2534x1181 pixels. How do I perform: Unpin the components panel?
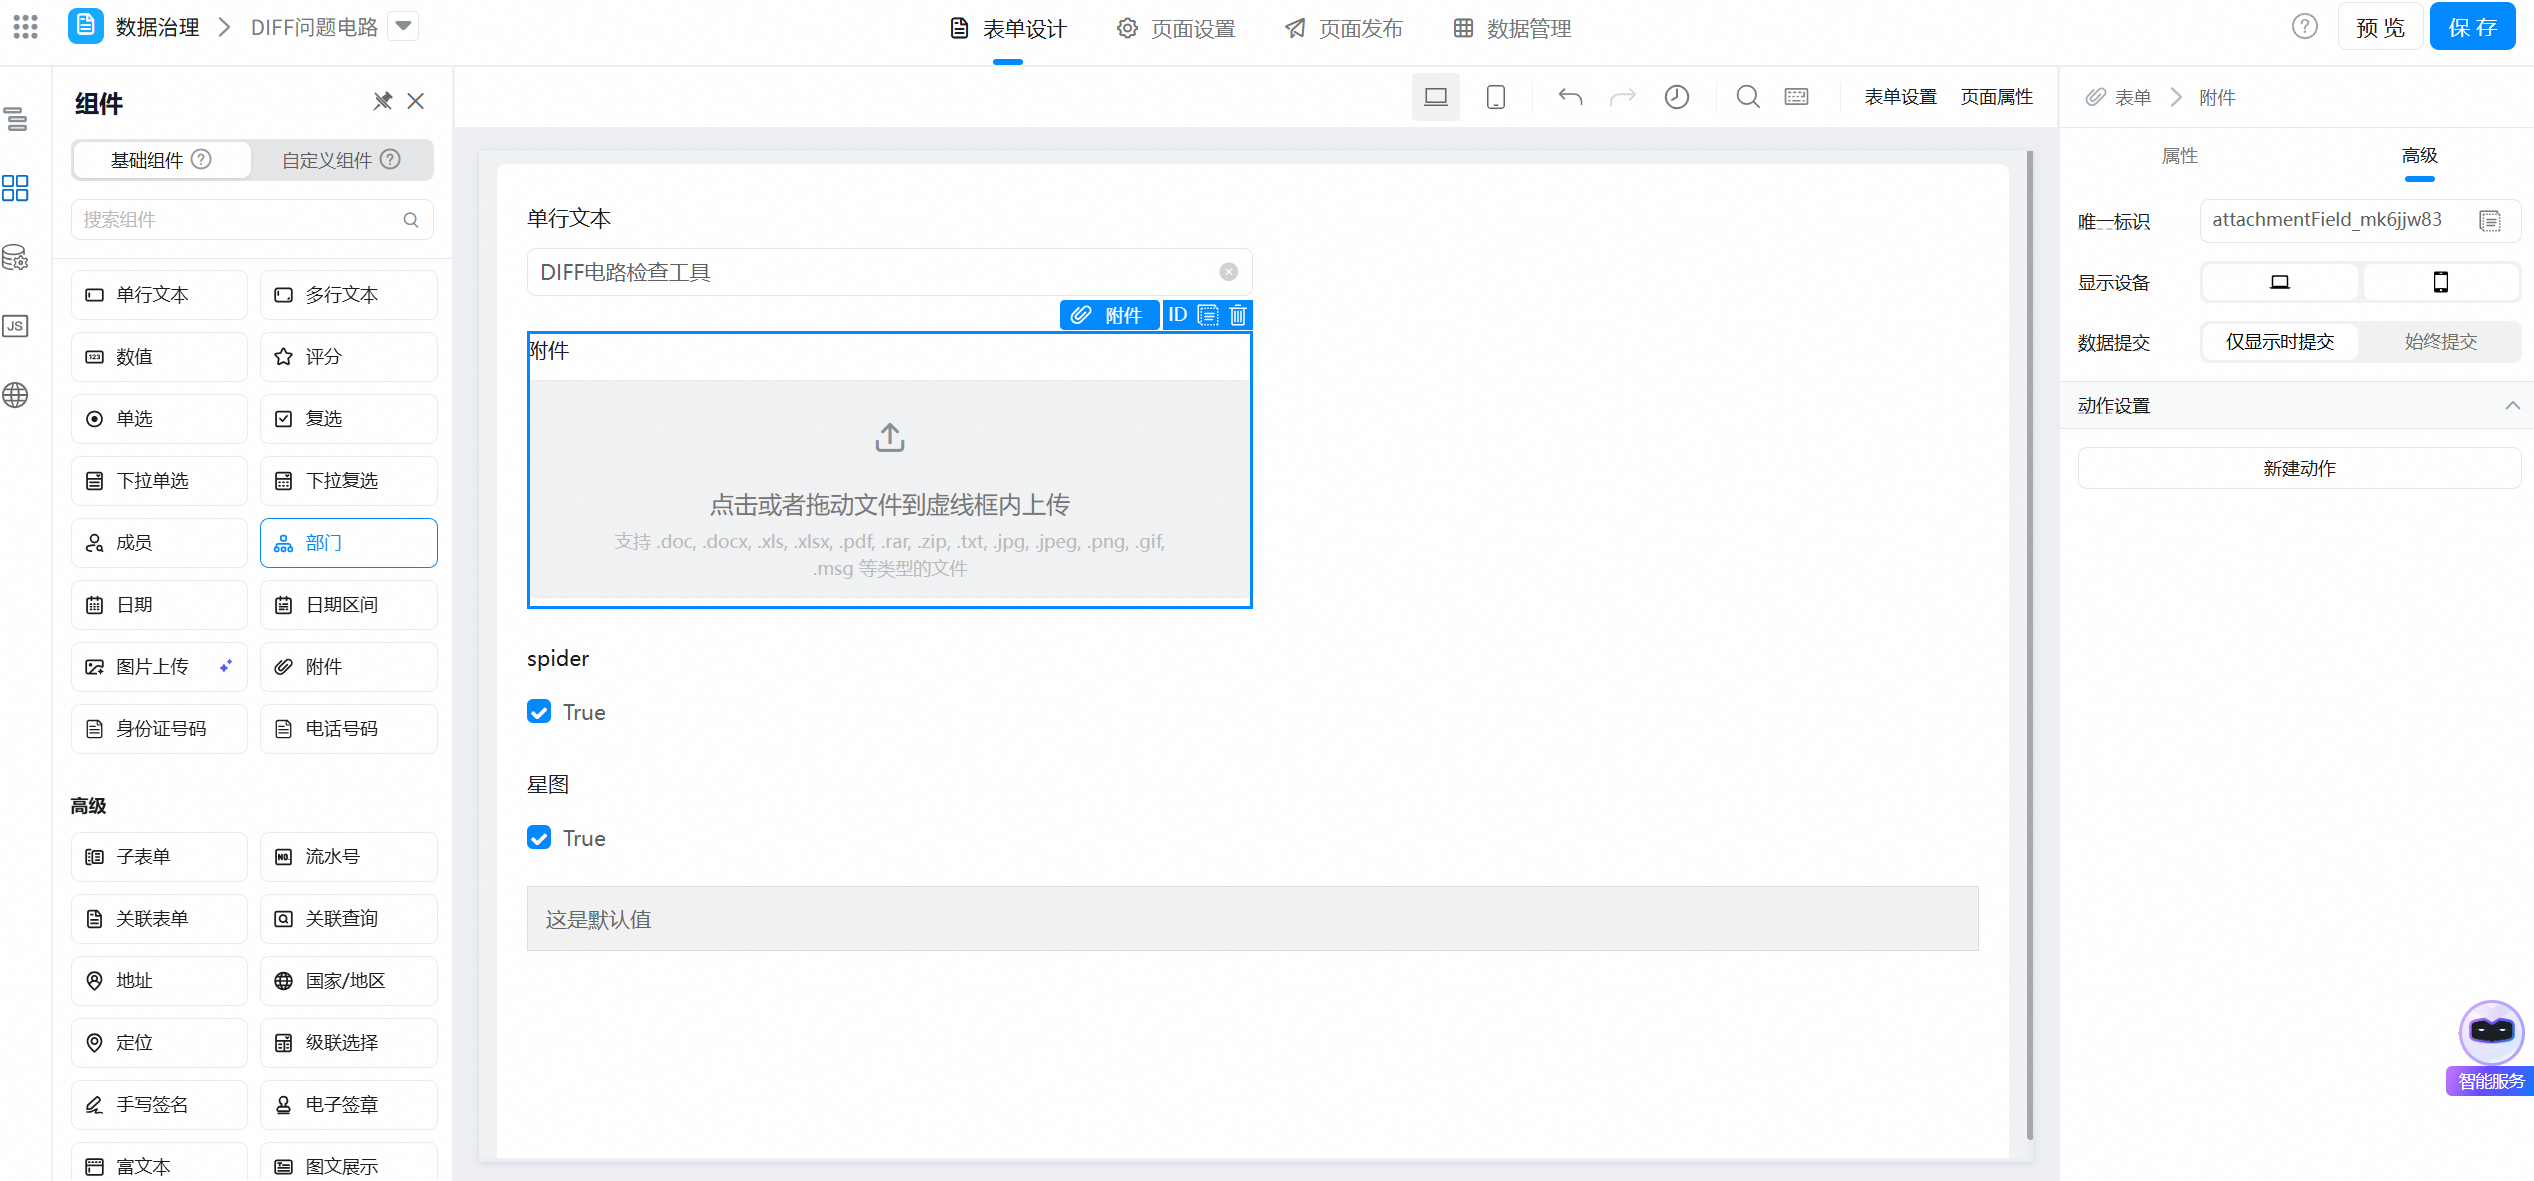click(x=382, y=101)
